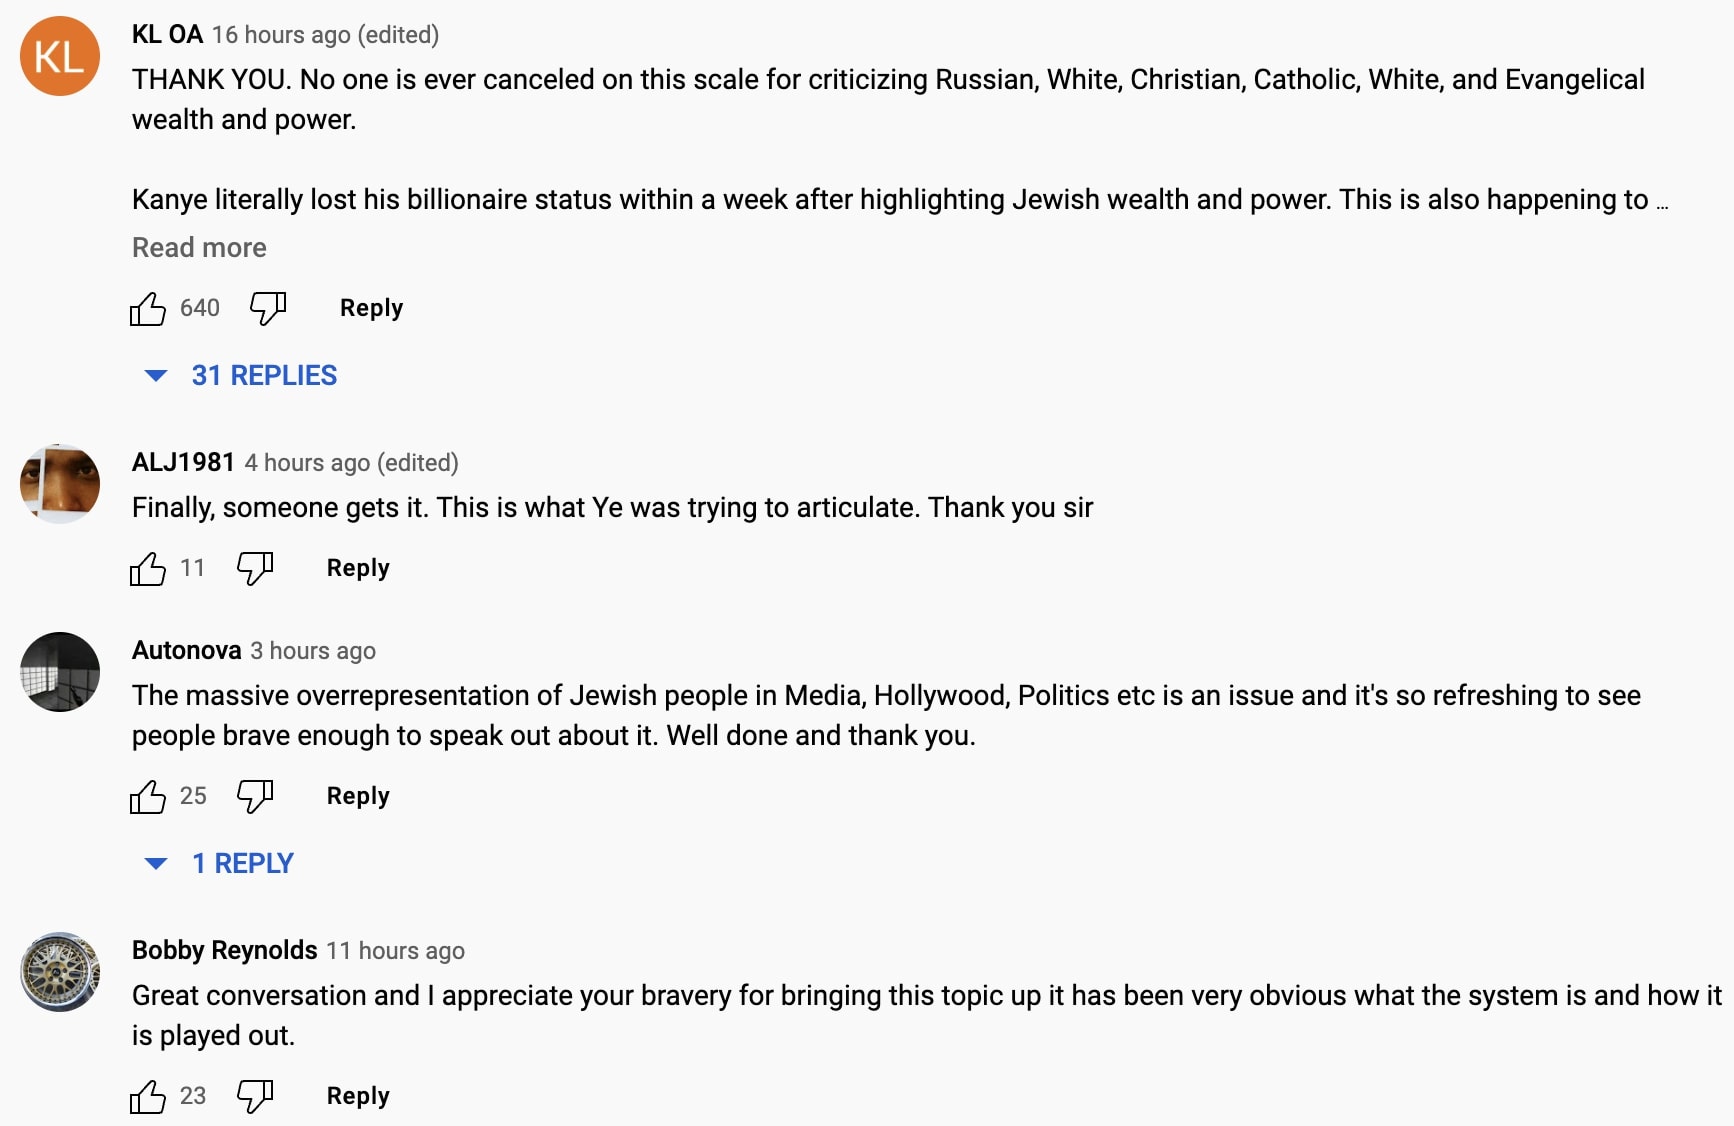Like the ALJ1981 comment
The image size is (1734, 1126).
[x=148, y=569]
